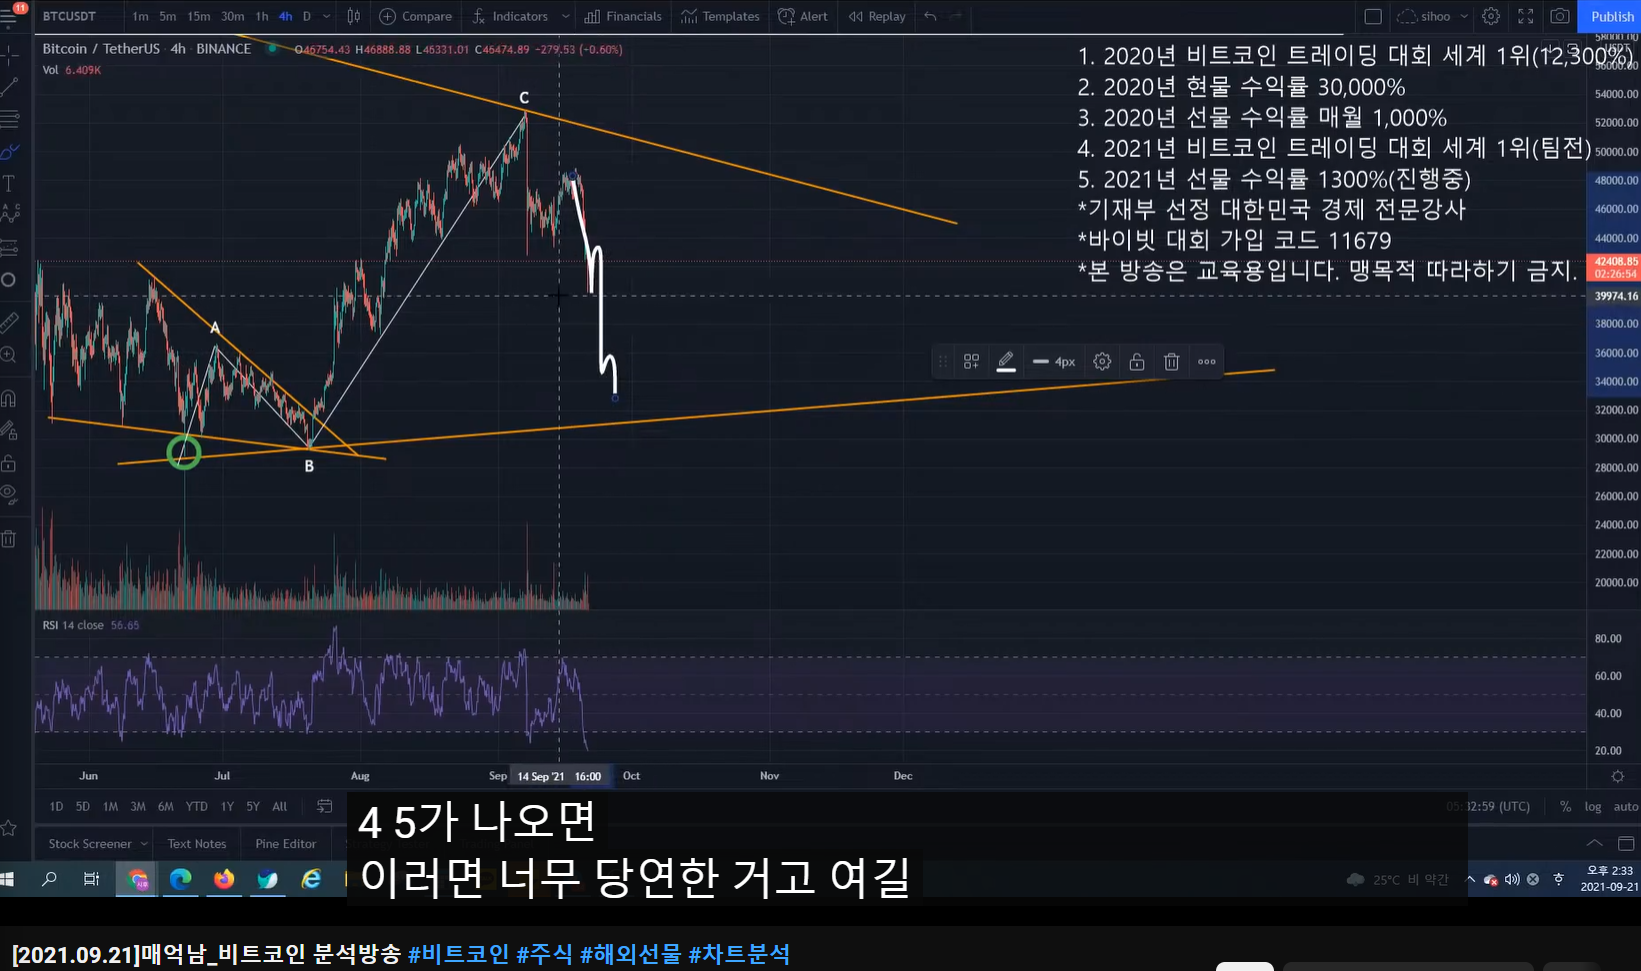Switch to the 30m timeframe
1641x971 pixels.
point(232,16)
